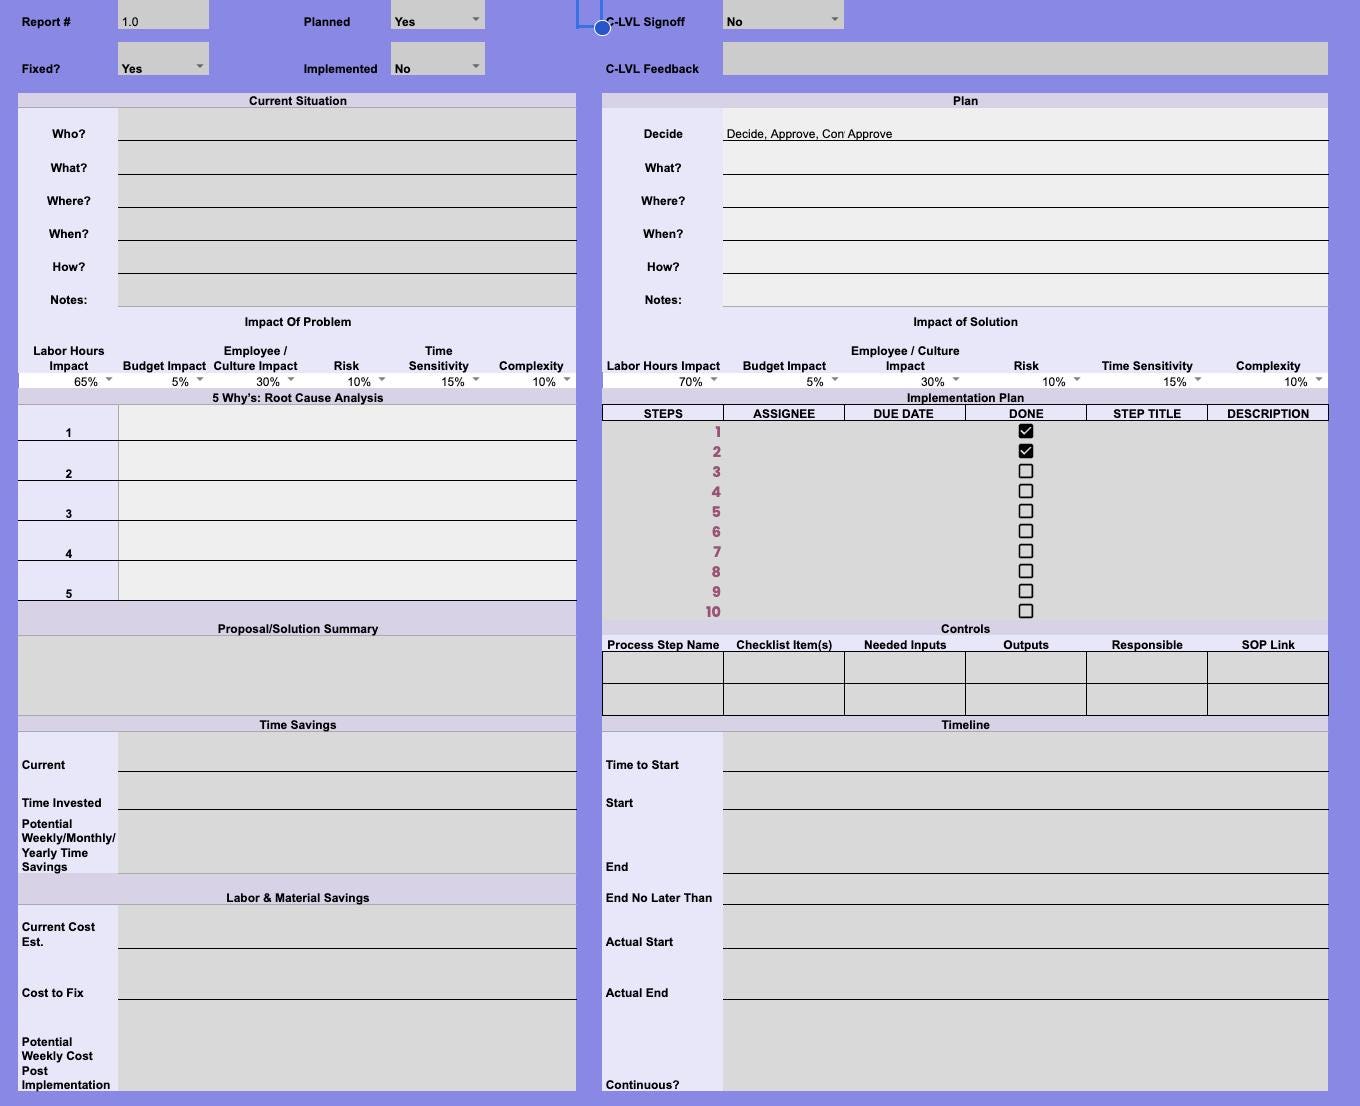This screenshot has width=1360, height=1106.
Task: Open the Fixed? dropdown
Action: tap(200, 66)
